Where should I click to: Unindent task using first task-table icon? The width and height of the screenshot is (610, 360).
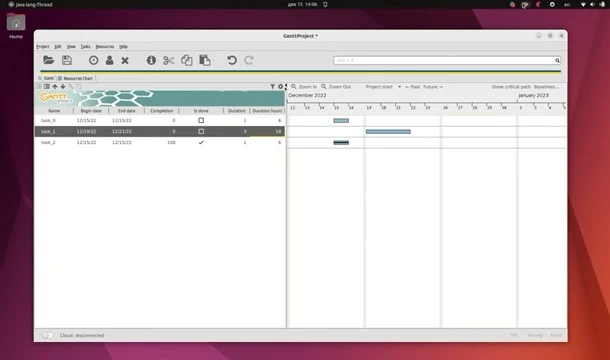point(39,86)
